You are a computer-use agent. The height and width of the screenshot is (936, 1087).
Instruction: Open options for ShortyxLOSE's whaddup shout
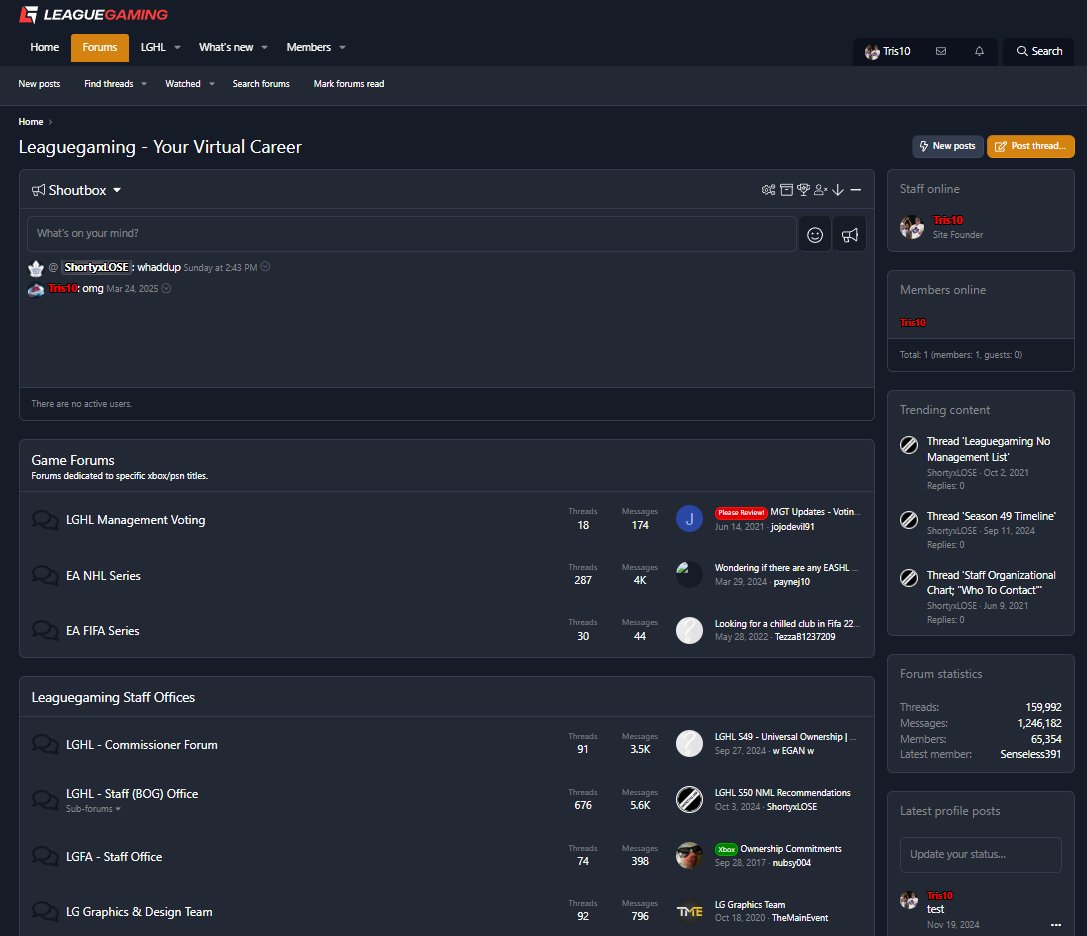pyautogui.click(x=266, y=267)
